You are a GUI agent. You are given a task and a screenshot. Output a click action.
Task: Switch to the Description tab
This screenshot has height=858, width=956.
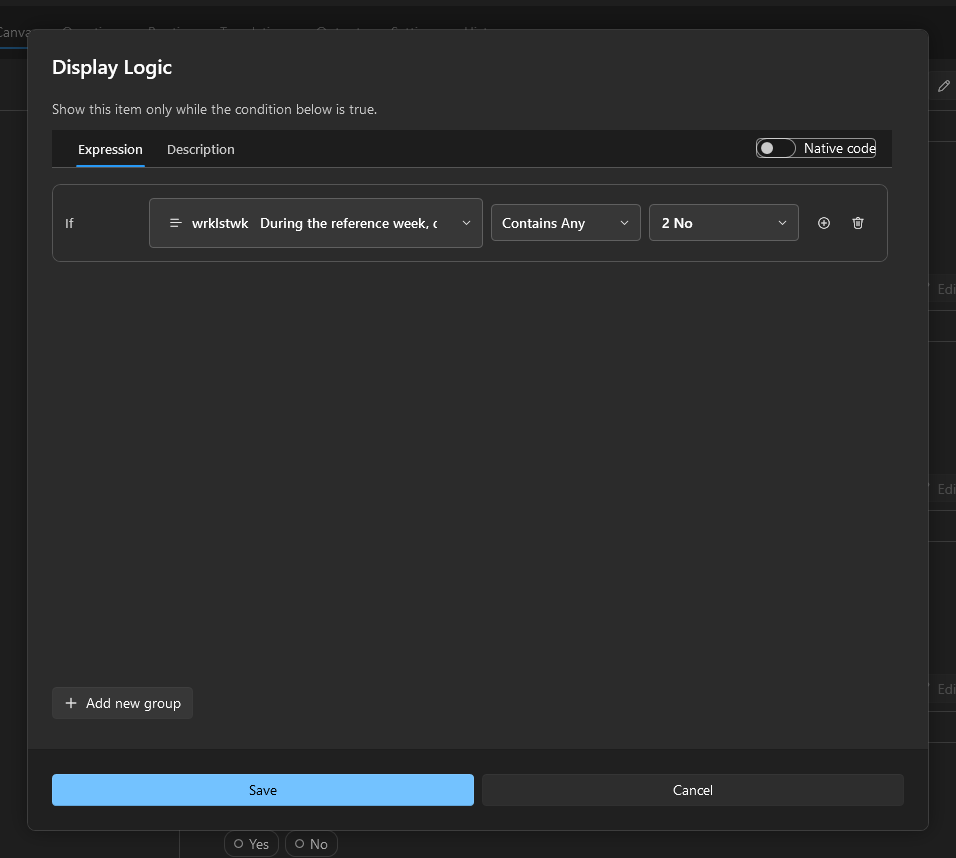pos(201,149)
